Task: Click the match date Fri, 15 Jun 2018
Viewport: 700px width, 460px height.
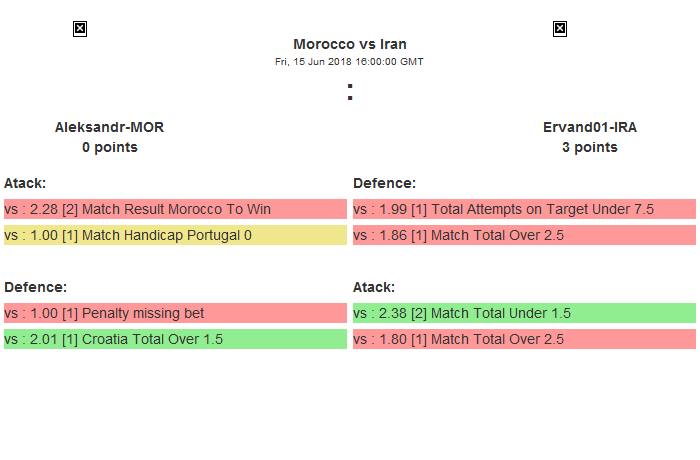Action: (350, 61)
